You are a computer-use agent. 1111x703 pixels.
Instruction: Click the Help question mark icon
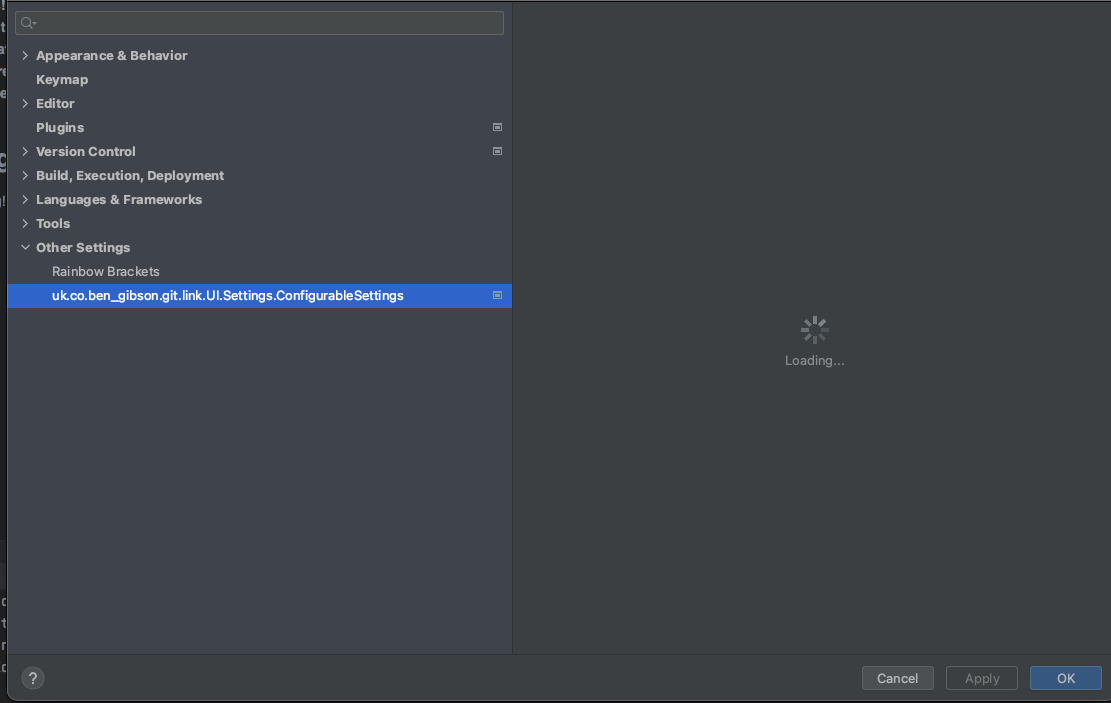[x=32, y=678]
